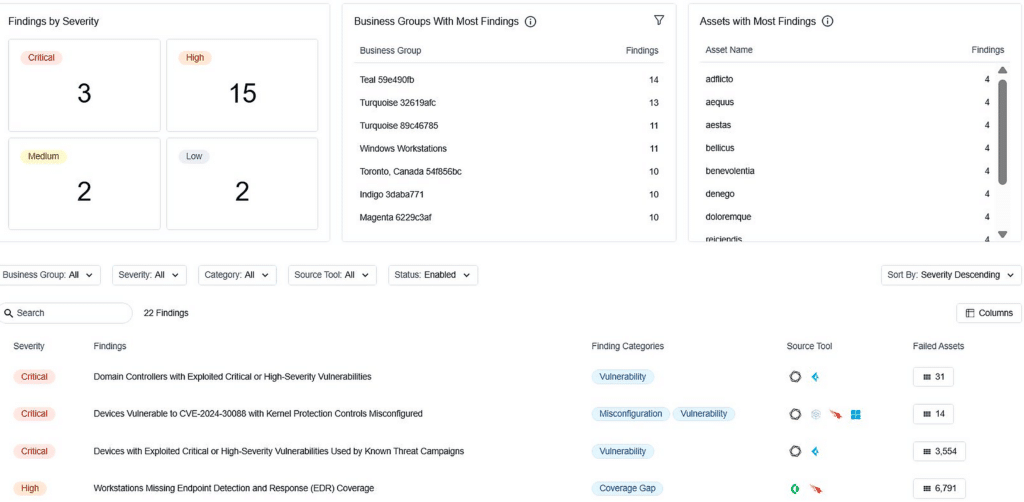This screenshot has width=1024, height=502.
Task: Click info icon beside Business Groups With Most Findings
Action: [x=530, y=21]
